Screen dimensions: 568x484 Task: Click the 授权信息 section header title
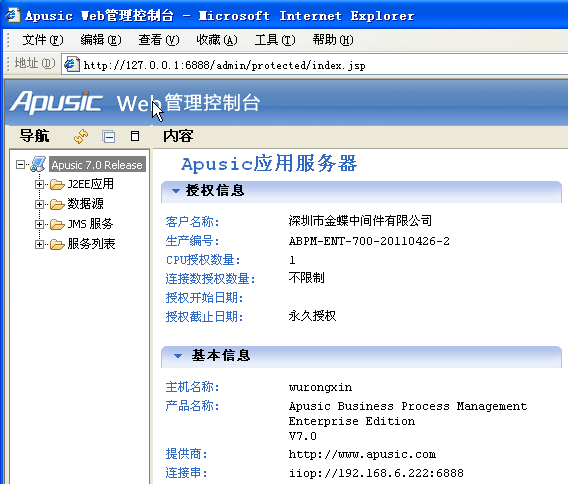[215, 191]
